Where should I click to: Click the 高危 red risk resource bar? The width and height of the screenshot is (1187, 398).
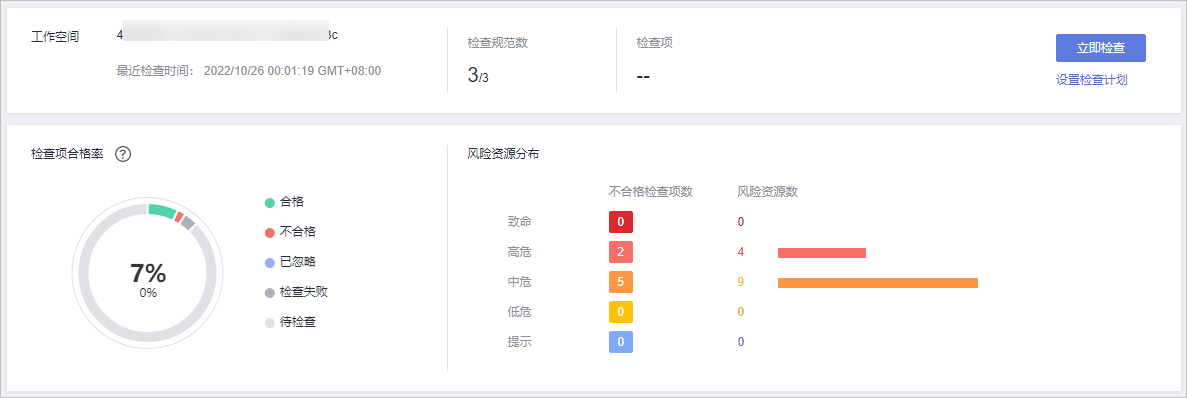821,253
